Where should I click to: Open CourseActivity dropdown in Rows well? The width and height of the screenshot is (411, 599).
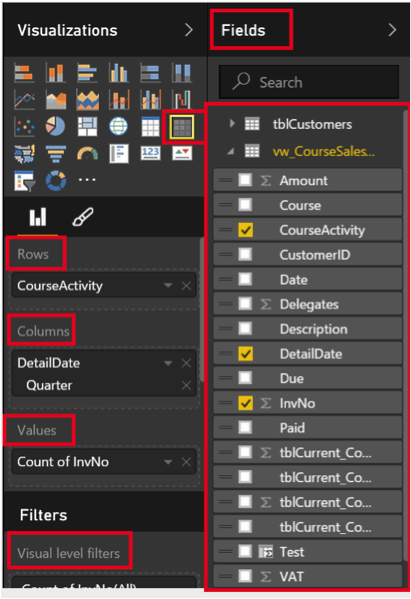pos(168,285)
